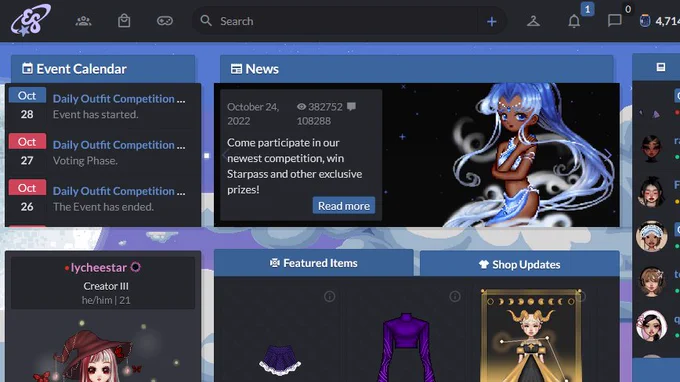Image resolution: width=680 pixels, height=382 pixels.
Task: Open the shop bag icon
Action: (124, 21)
